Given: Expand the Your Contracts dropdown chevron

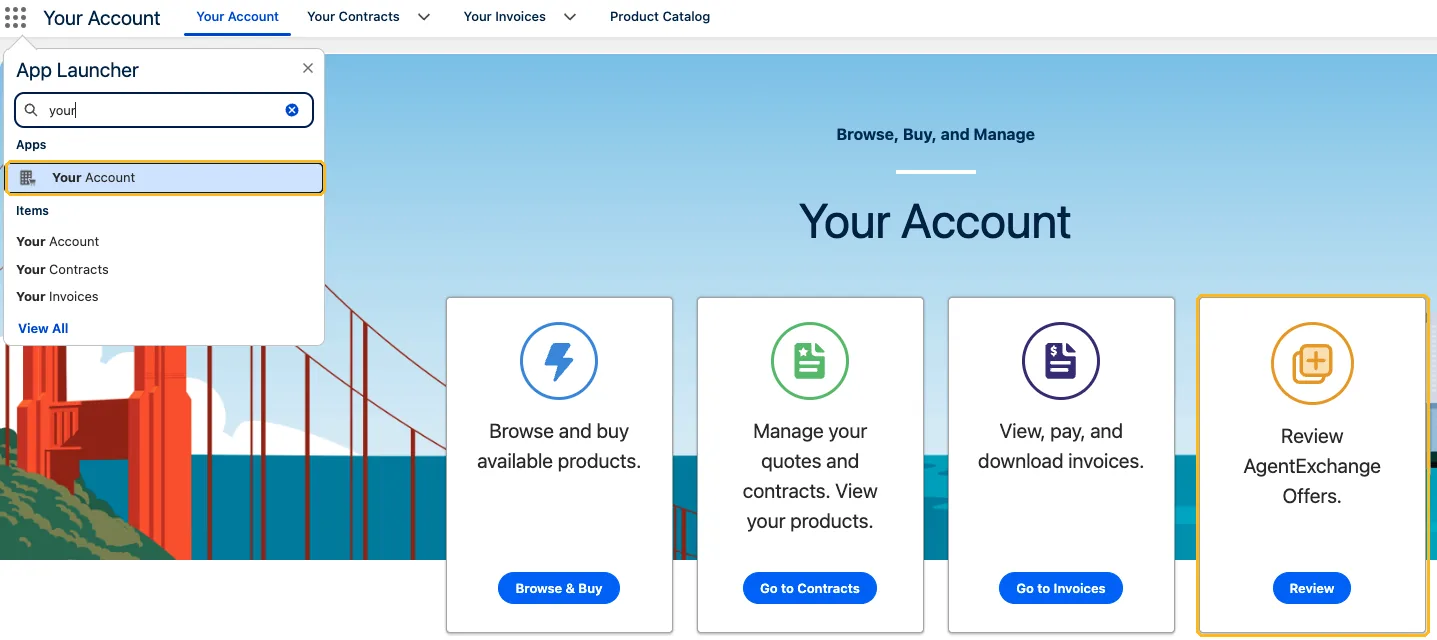Looking at the screenshot, I should coord(424,17).
